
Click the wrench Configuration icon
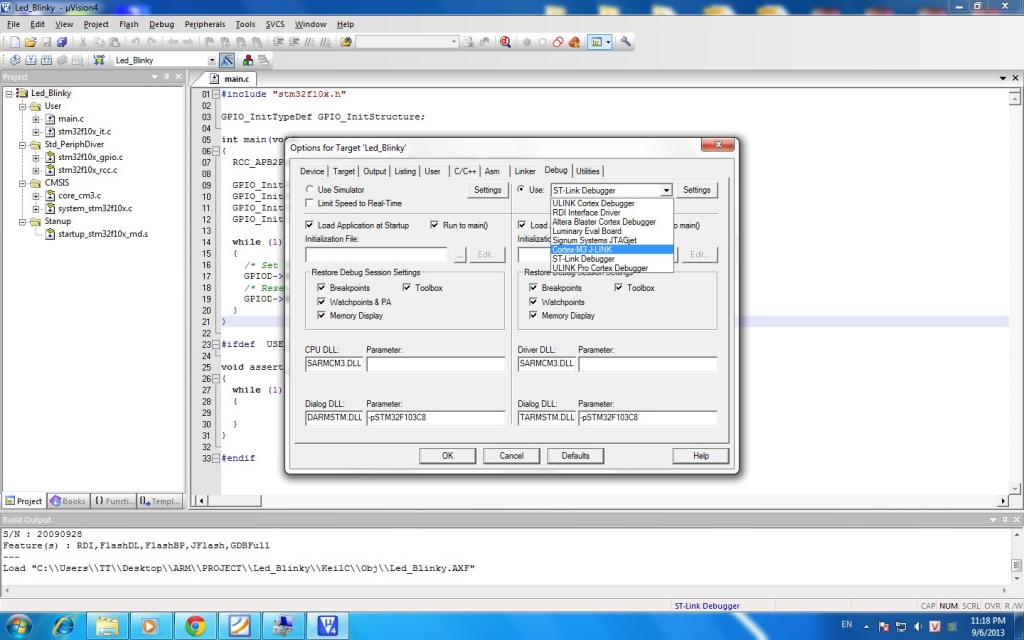coord(626,42)
